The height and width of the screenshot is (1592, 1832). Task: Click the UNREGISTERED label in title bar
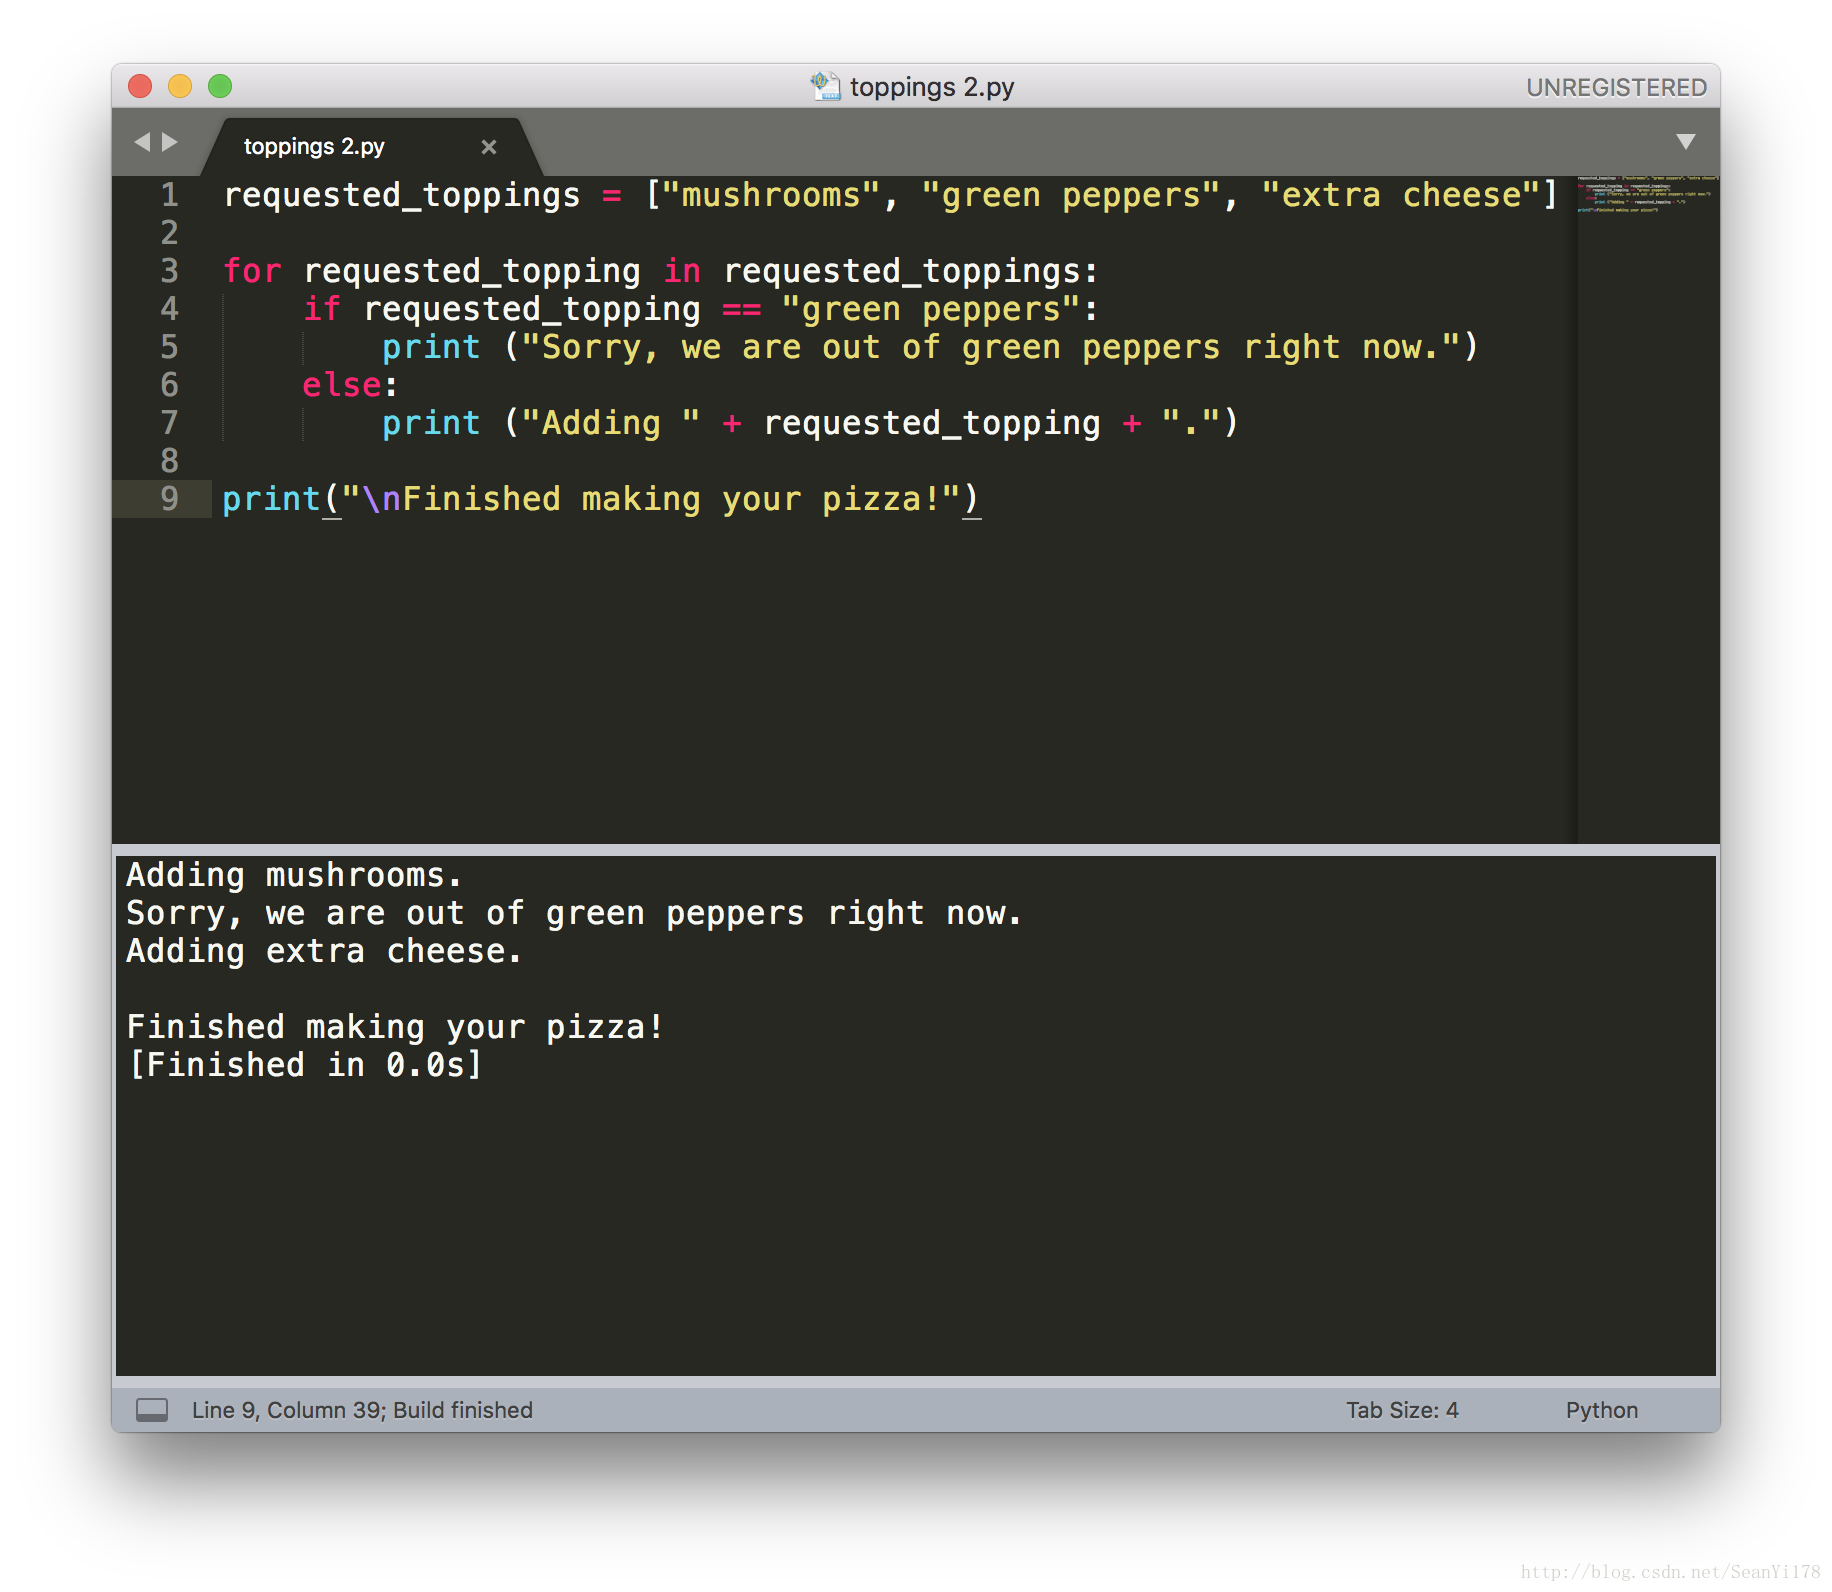pos(1616,87)
